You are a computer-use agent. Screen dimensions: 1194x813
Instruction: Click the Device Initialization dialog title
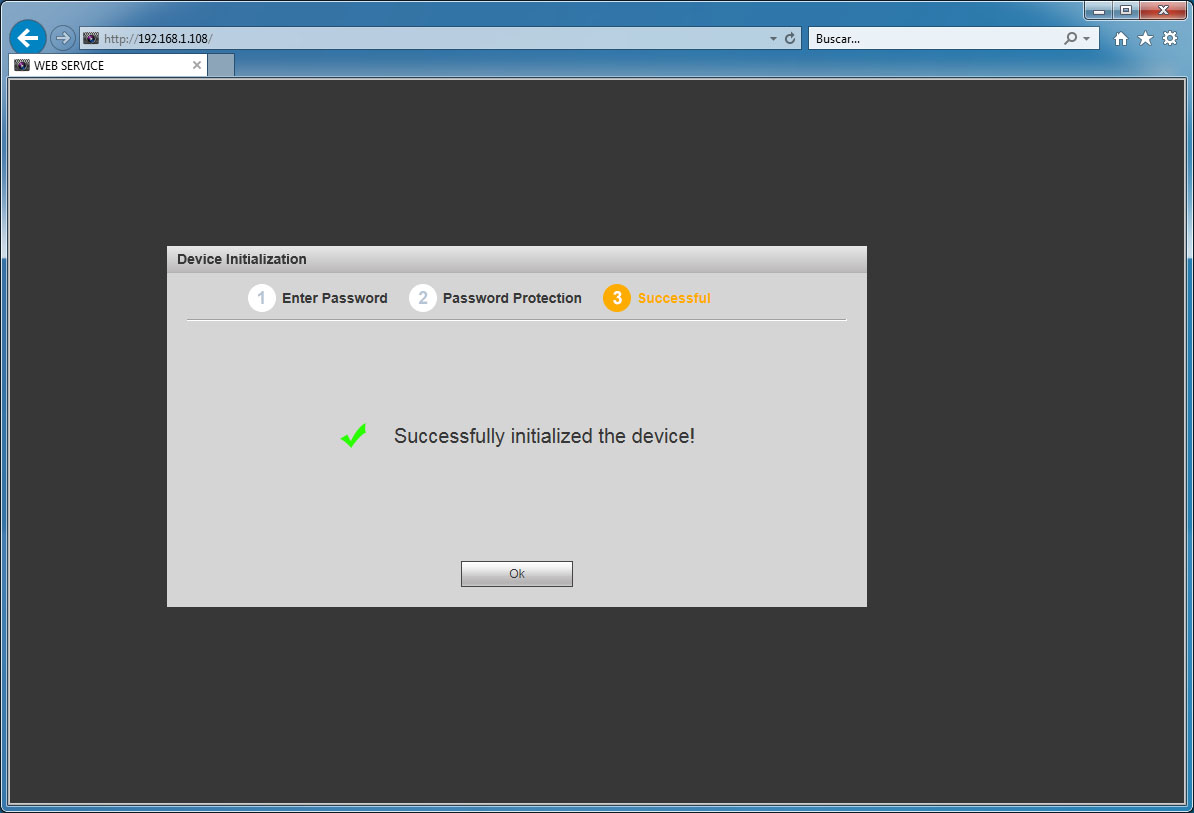(241, 259)
